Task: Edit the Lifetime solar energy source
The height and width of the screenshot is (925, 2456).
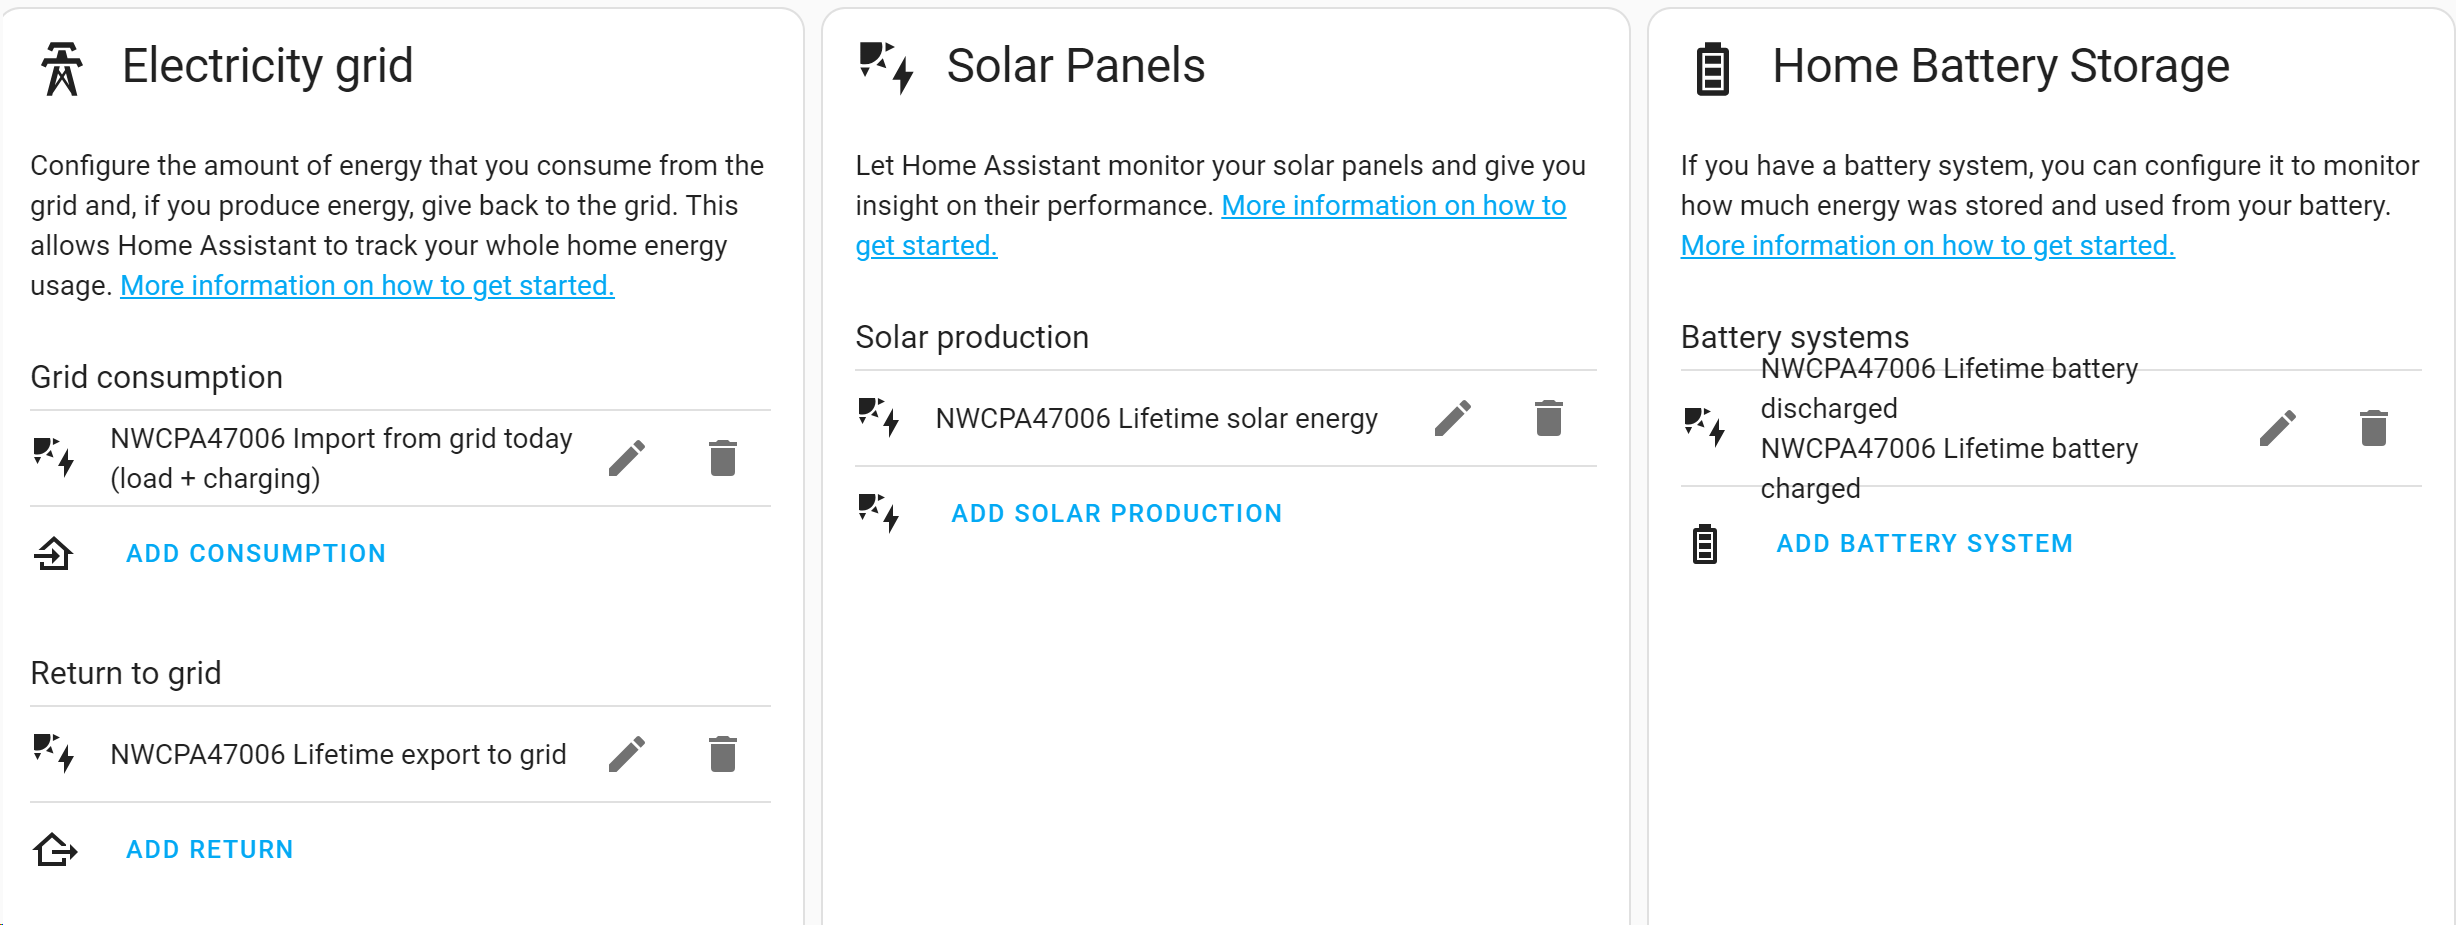Action: point(1452,419)
